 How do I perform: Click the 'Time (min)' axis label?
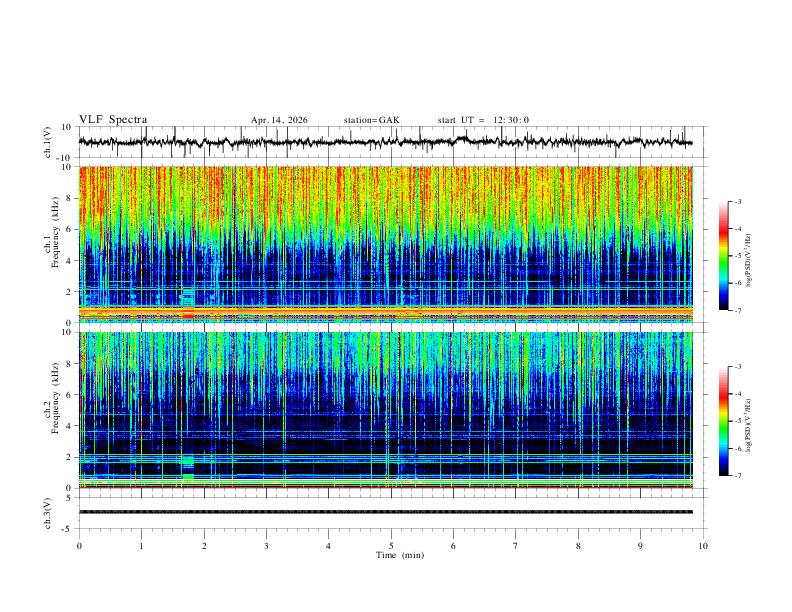click(x=400, y=555)
